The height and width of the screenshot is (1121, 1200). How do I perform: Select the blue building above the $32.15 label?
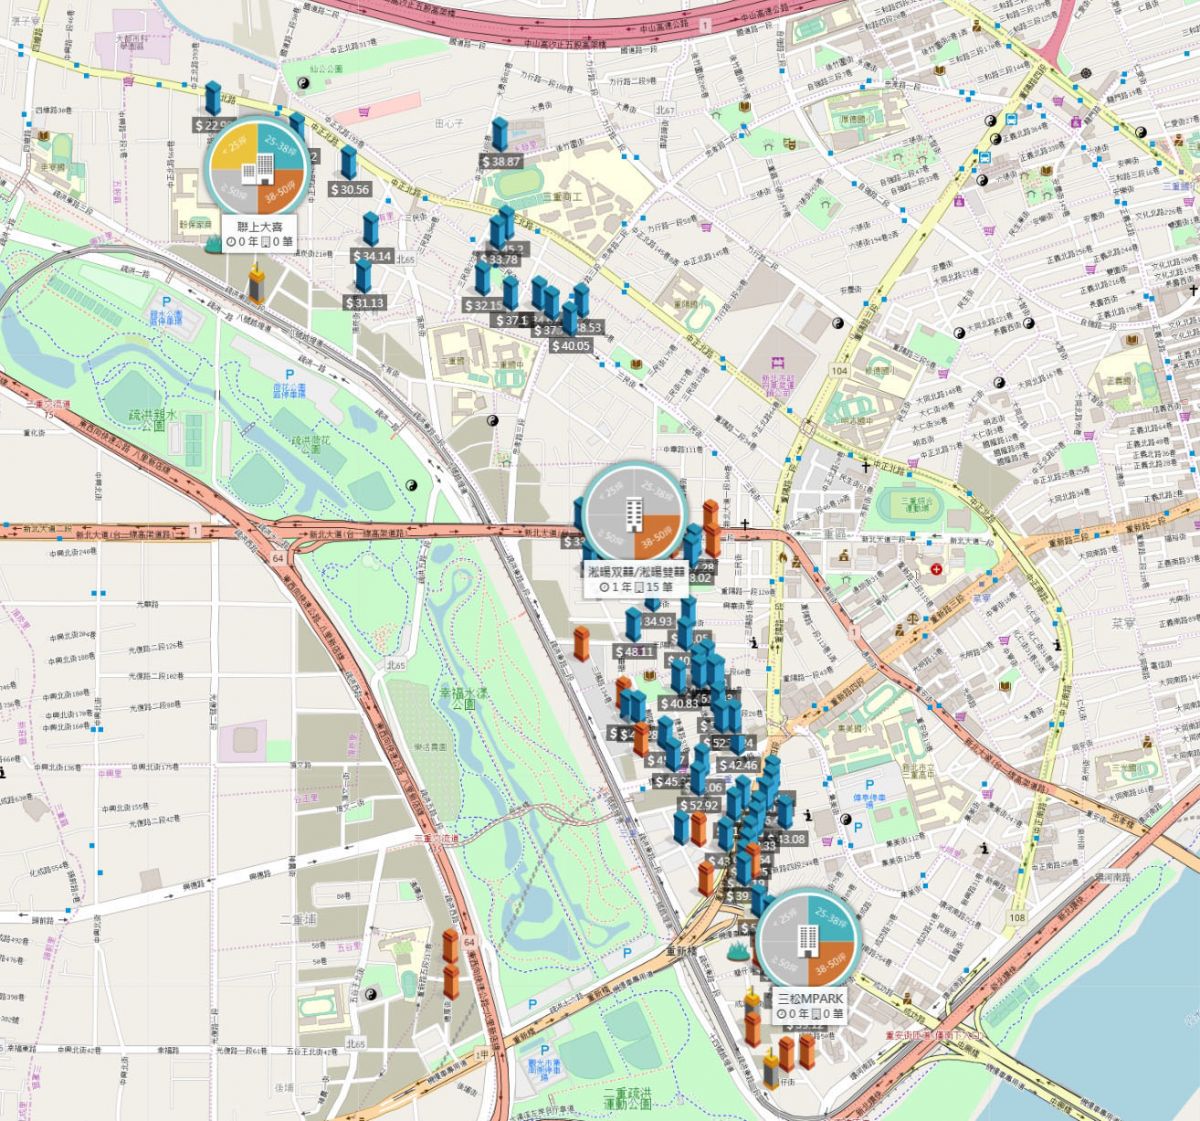483,279
